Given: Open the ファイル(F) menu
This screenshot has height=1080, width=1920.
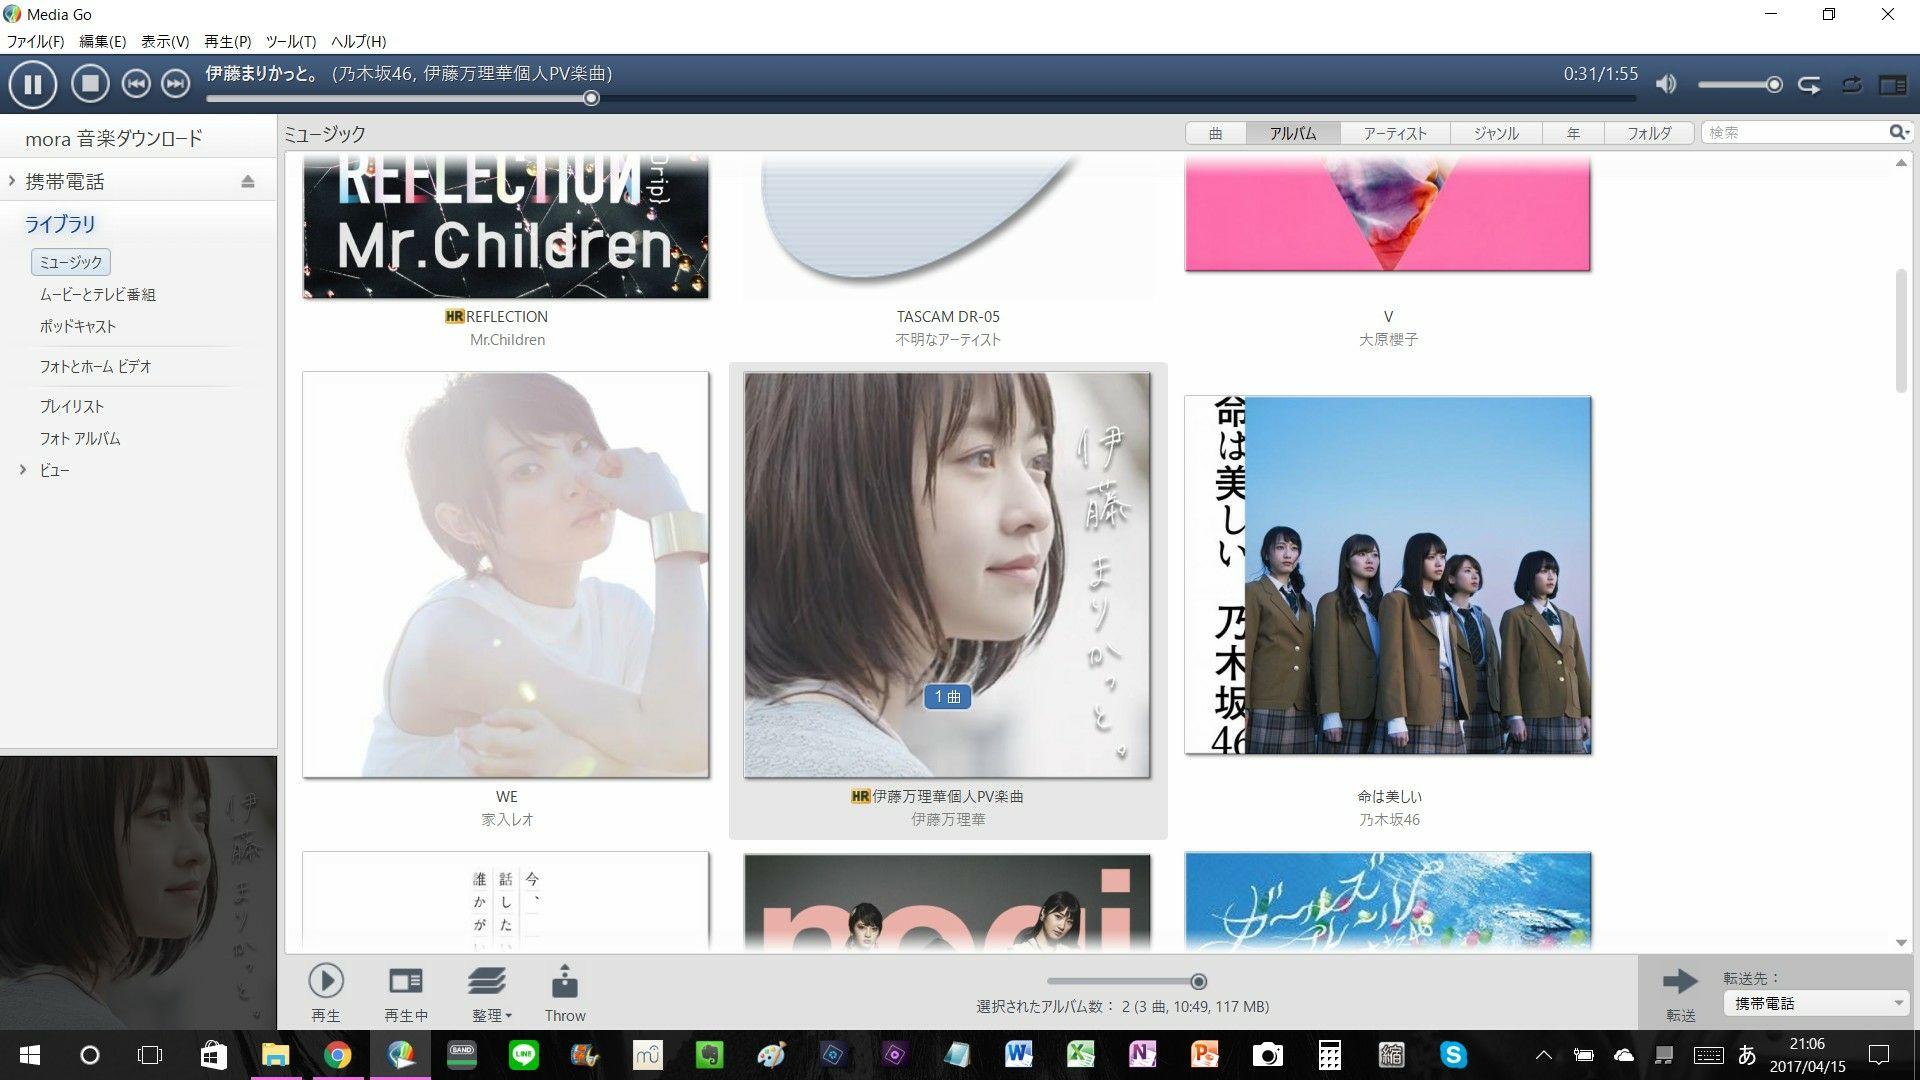Looking at the screenshot, I should (35, 41).
